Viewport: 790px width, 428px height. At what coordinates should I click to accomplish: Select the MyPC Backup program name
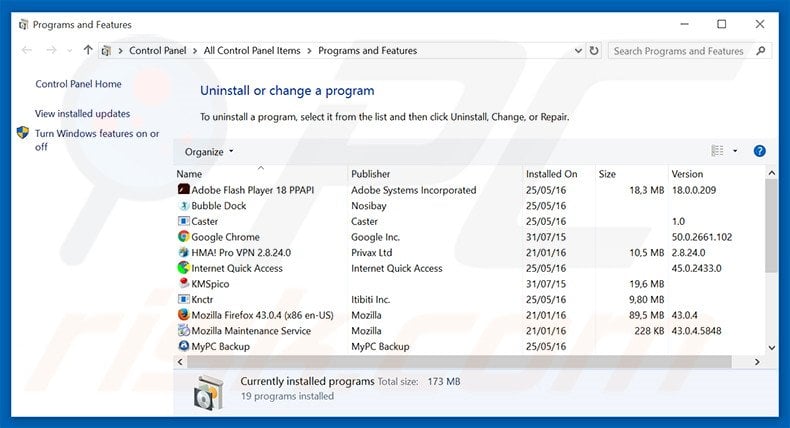click(x=220, y=346)
